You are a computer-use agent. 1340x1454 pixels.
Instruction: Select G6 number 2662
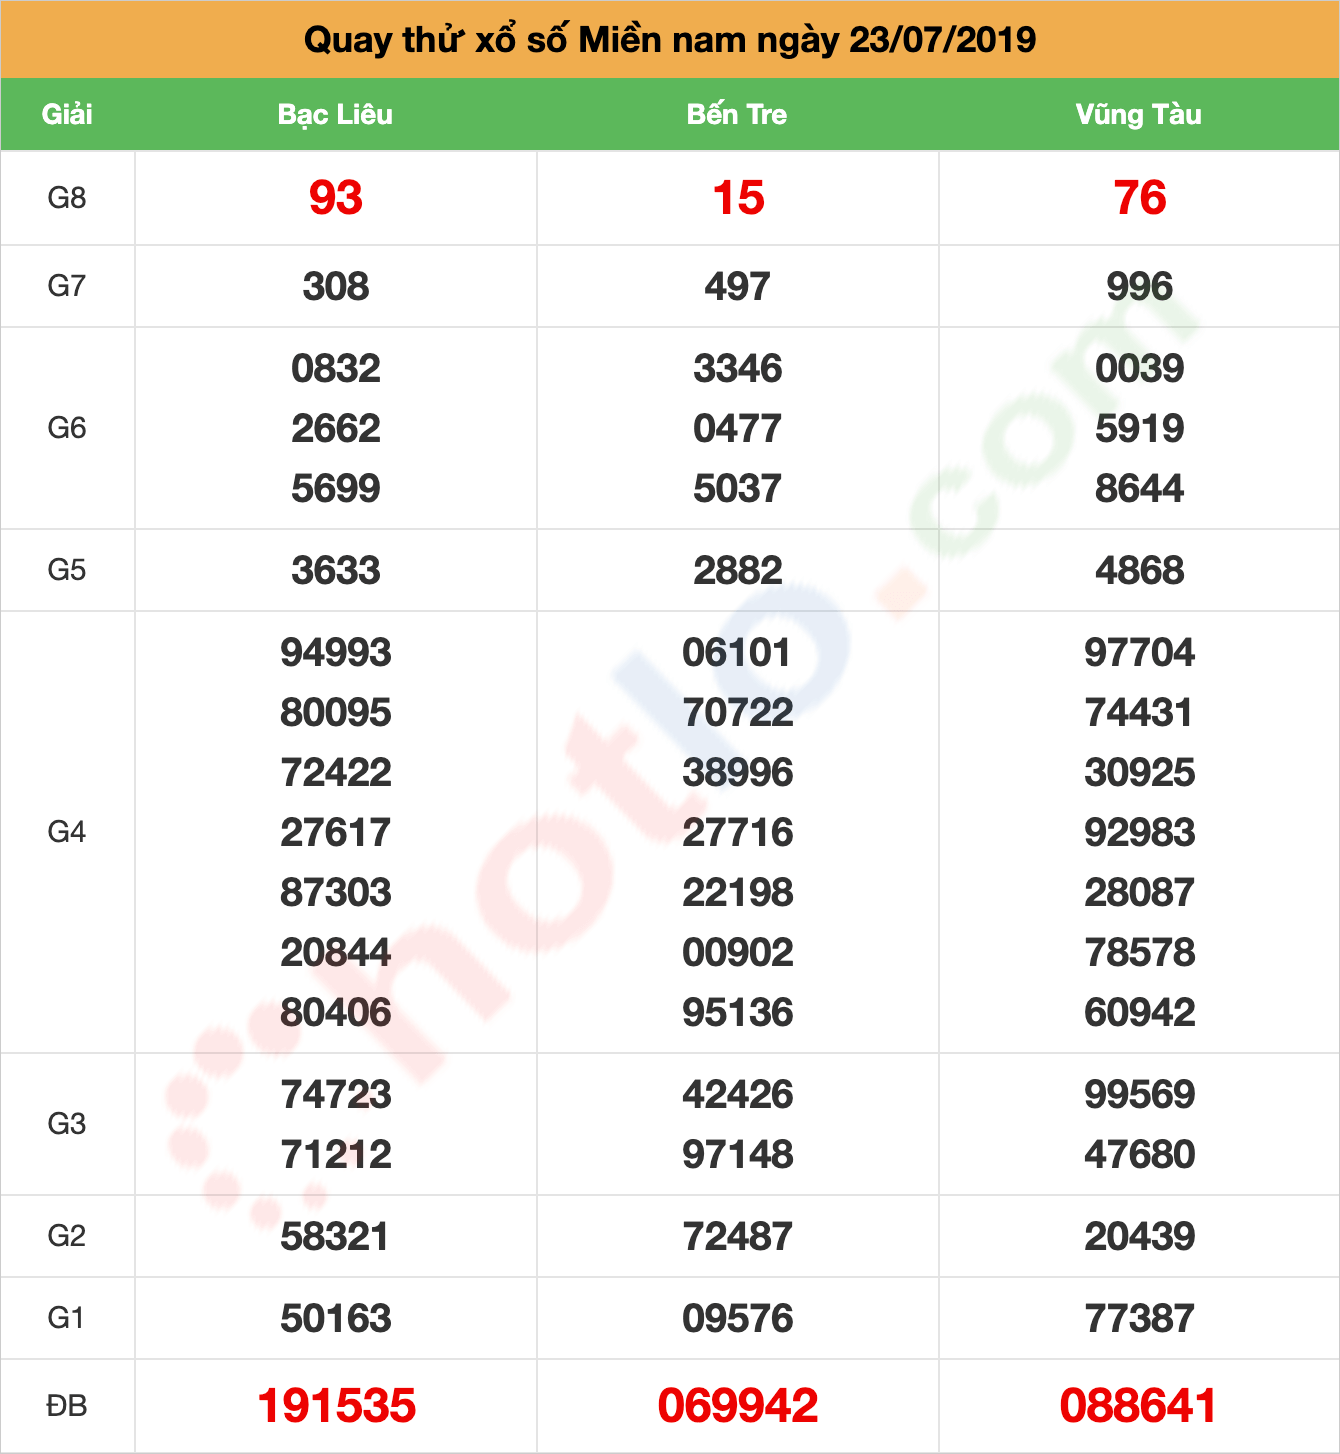click(336, 429)
